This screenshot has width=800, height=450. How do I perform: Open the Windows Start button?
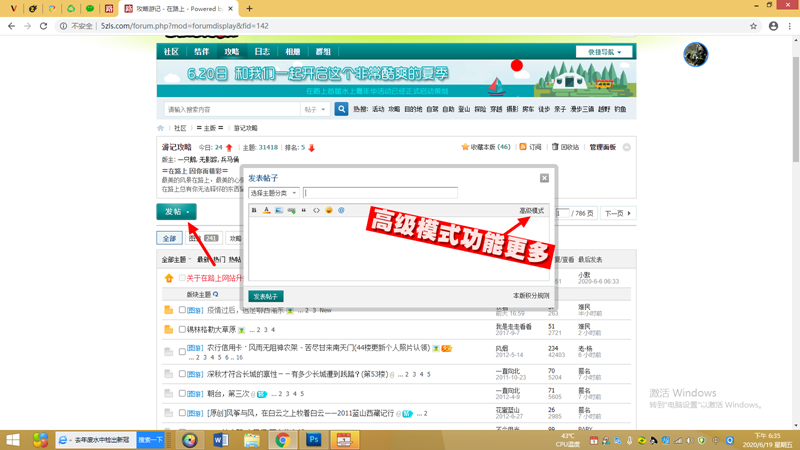point(12,440)
